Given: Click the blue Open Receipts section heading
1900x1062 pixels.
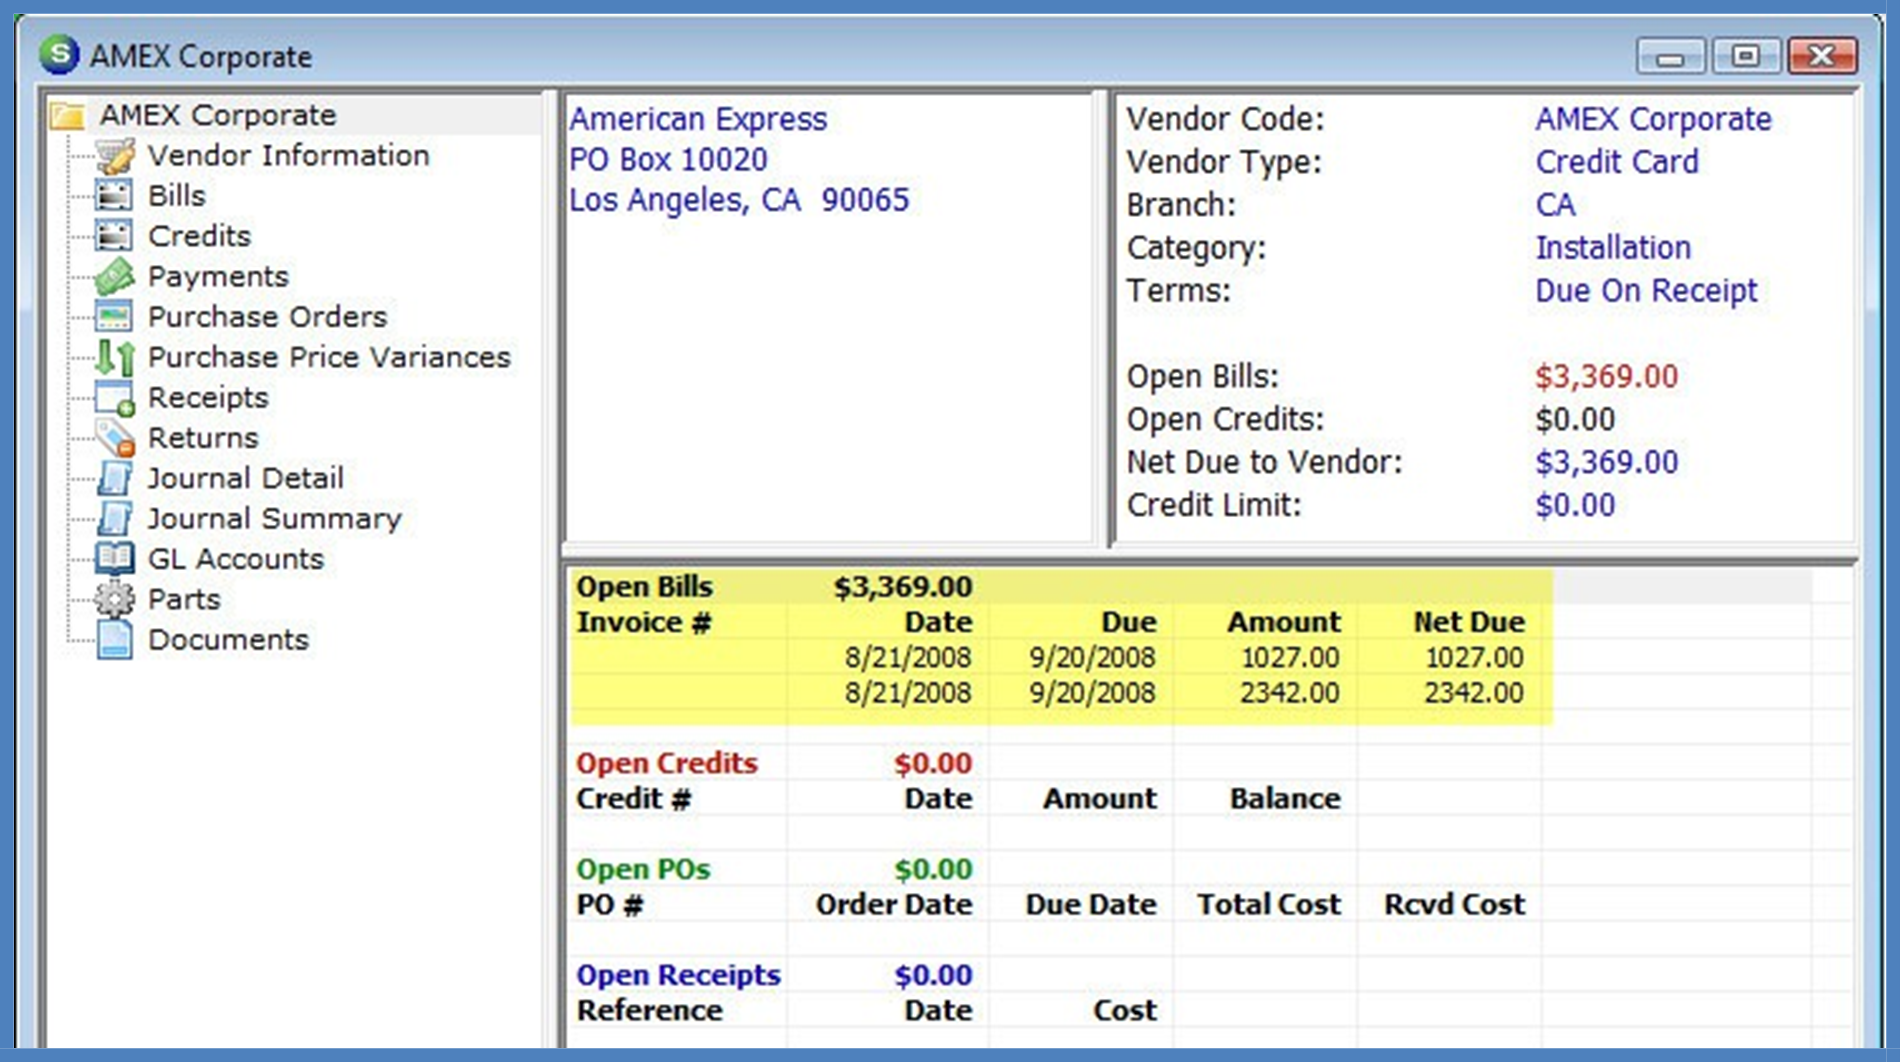Looking at the screenshot, I should (x=678, y=975).
